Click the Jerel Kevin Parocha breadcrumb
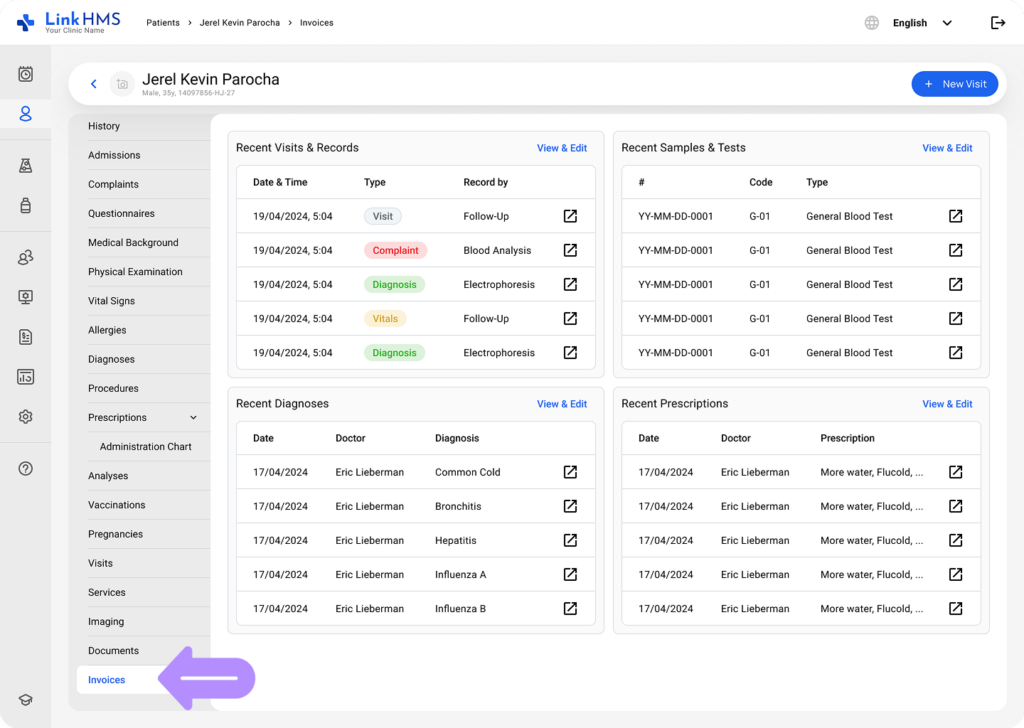The image size is (1024, 728). click(240, 23)
